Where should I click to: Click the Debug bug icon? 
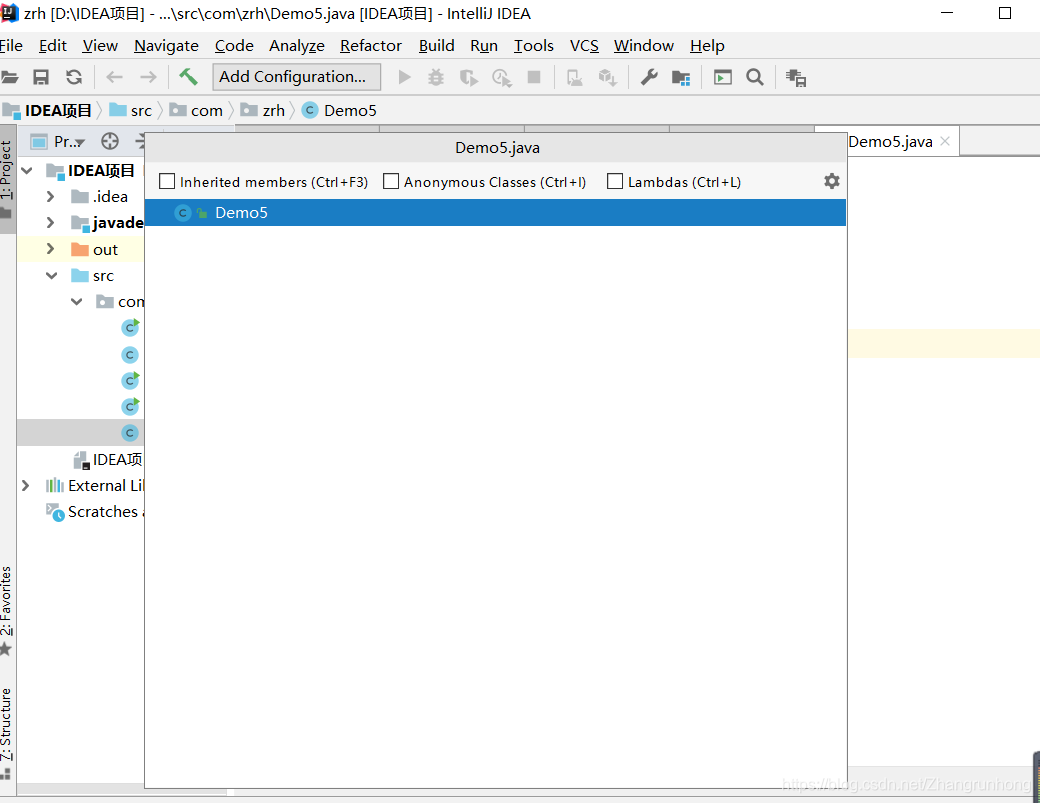point(436,78)
